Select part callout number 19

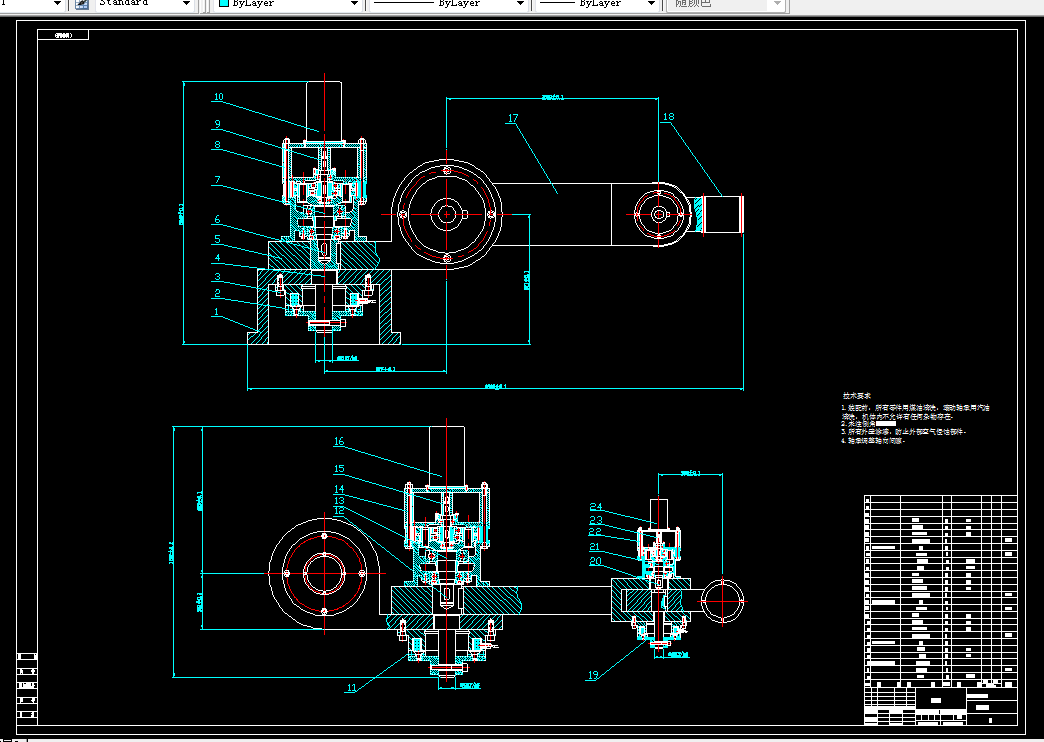tap(593, 676)
